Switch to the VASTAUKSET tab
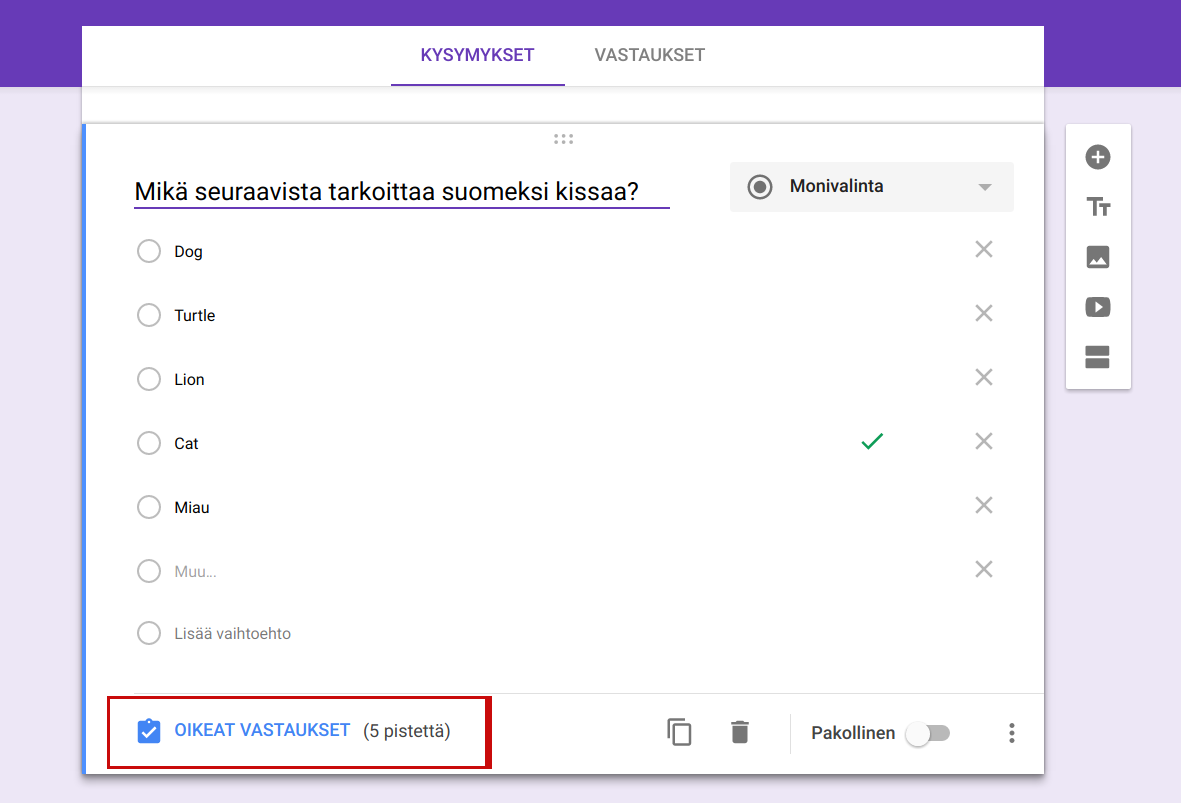The image size is (1181, 803). click(649, 55)
